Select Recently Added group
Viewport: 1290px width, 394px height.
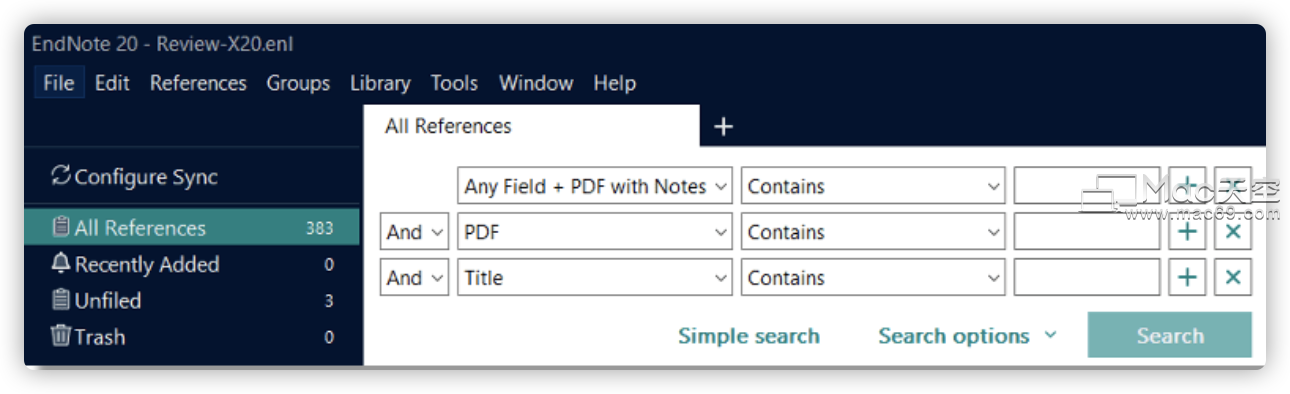click(192, 264)
